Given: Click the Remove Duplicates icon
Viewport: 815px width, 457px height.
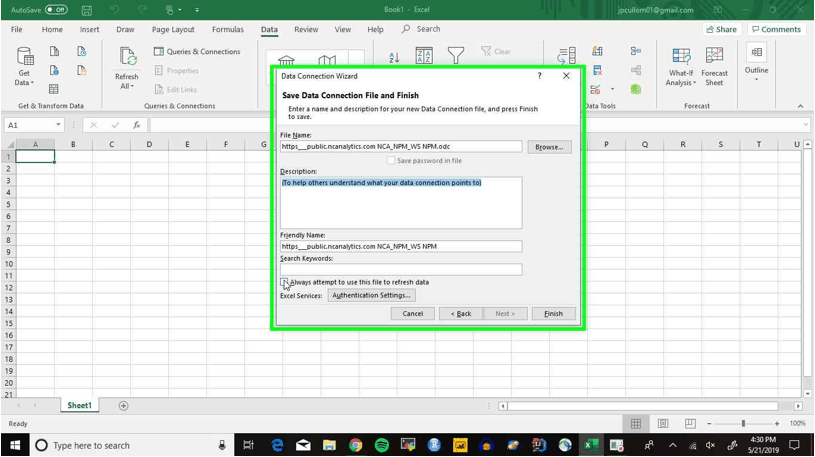Looking at the screenshot, I should (597, 70).
